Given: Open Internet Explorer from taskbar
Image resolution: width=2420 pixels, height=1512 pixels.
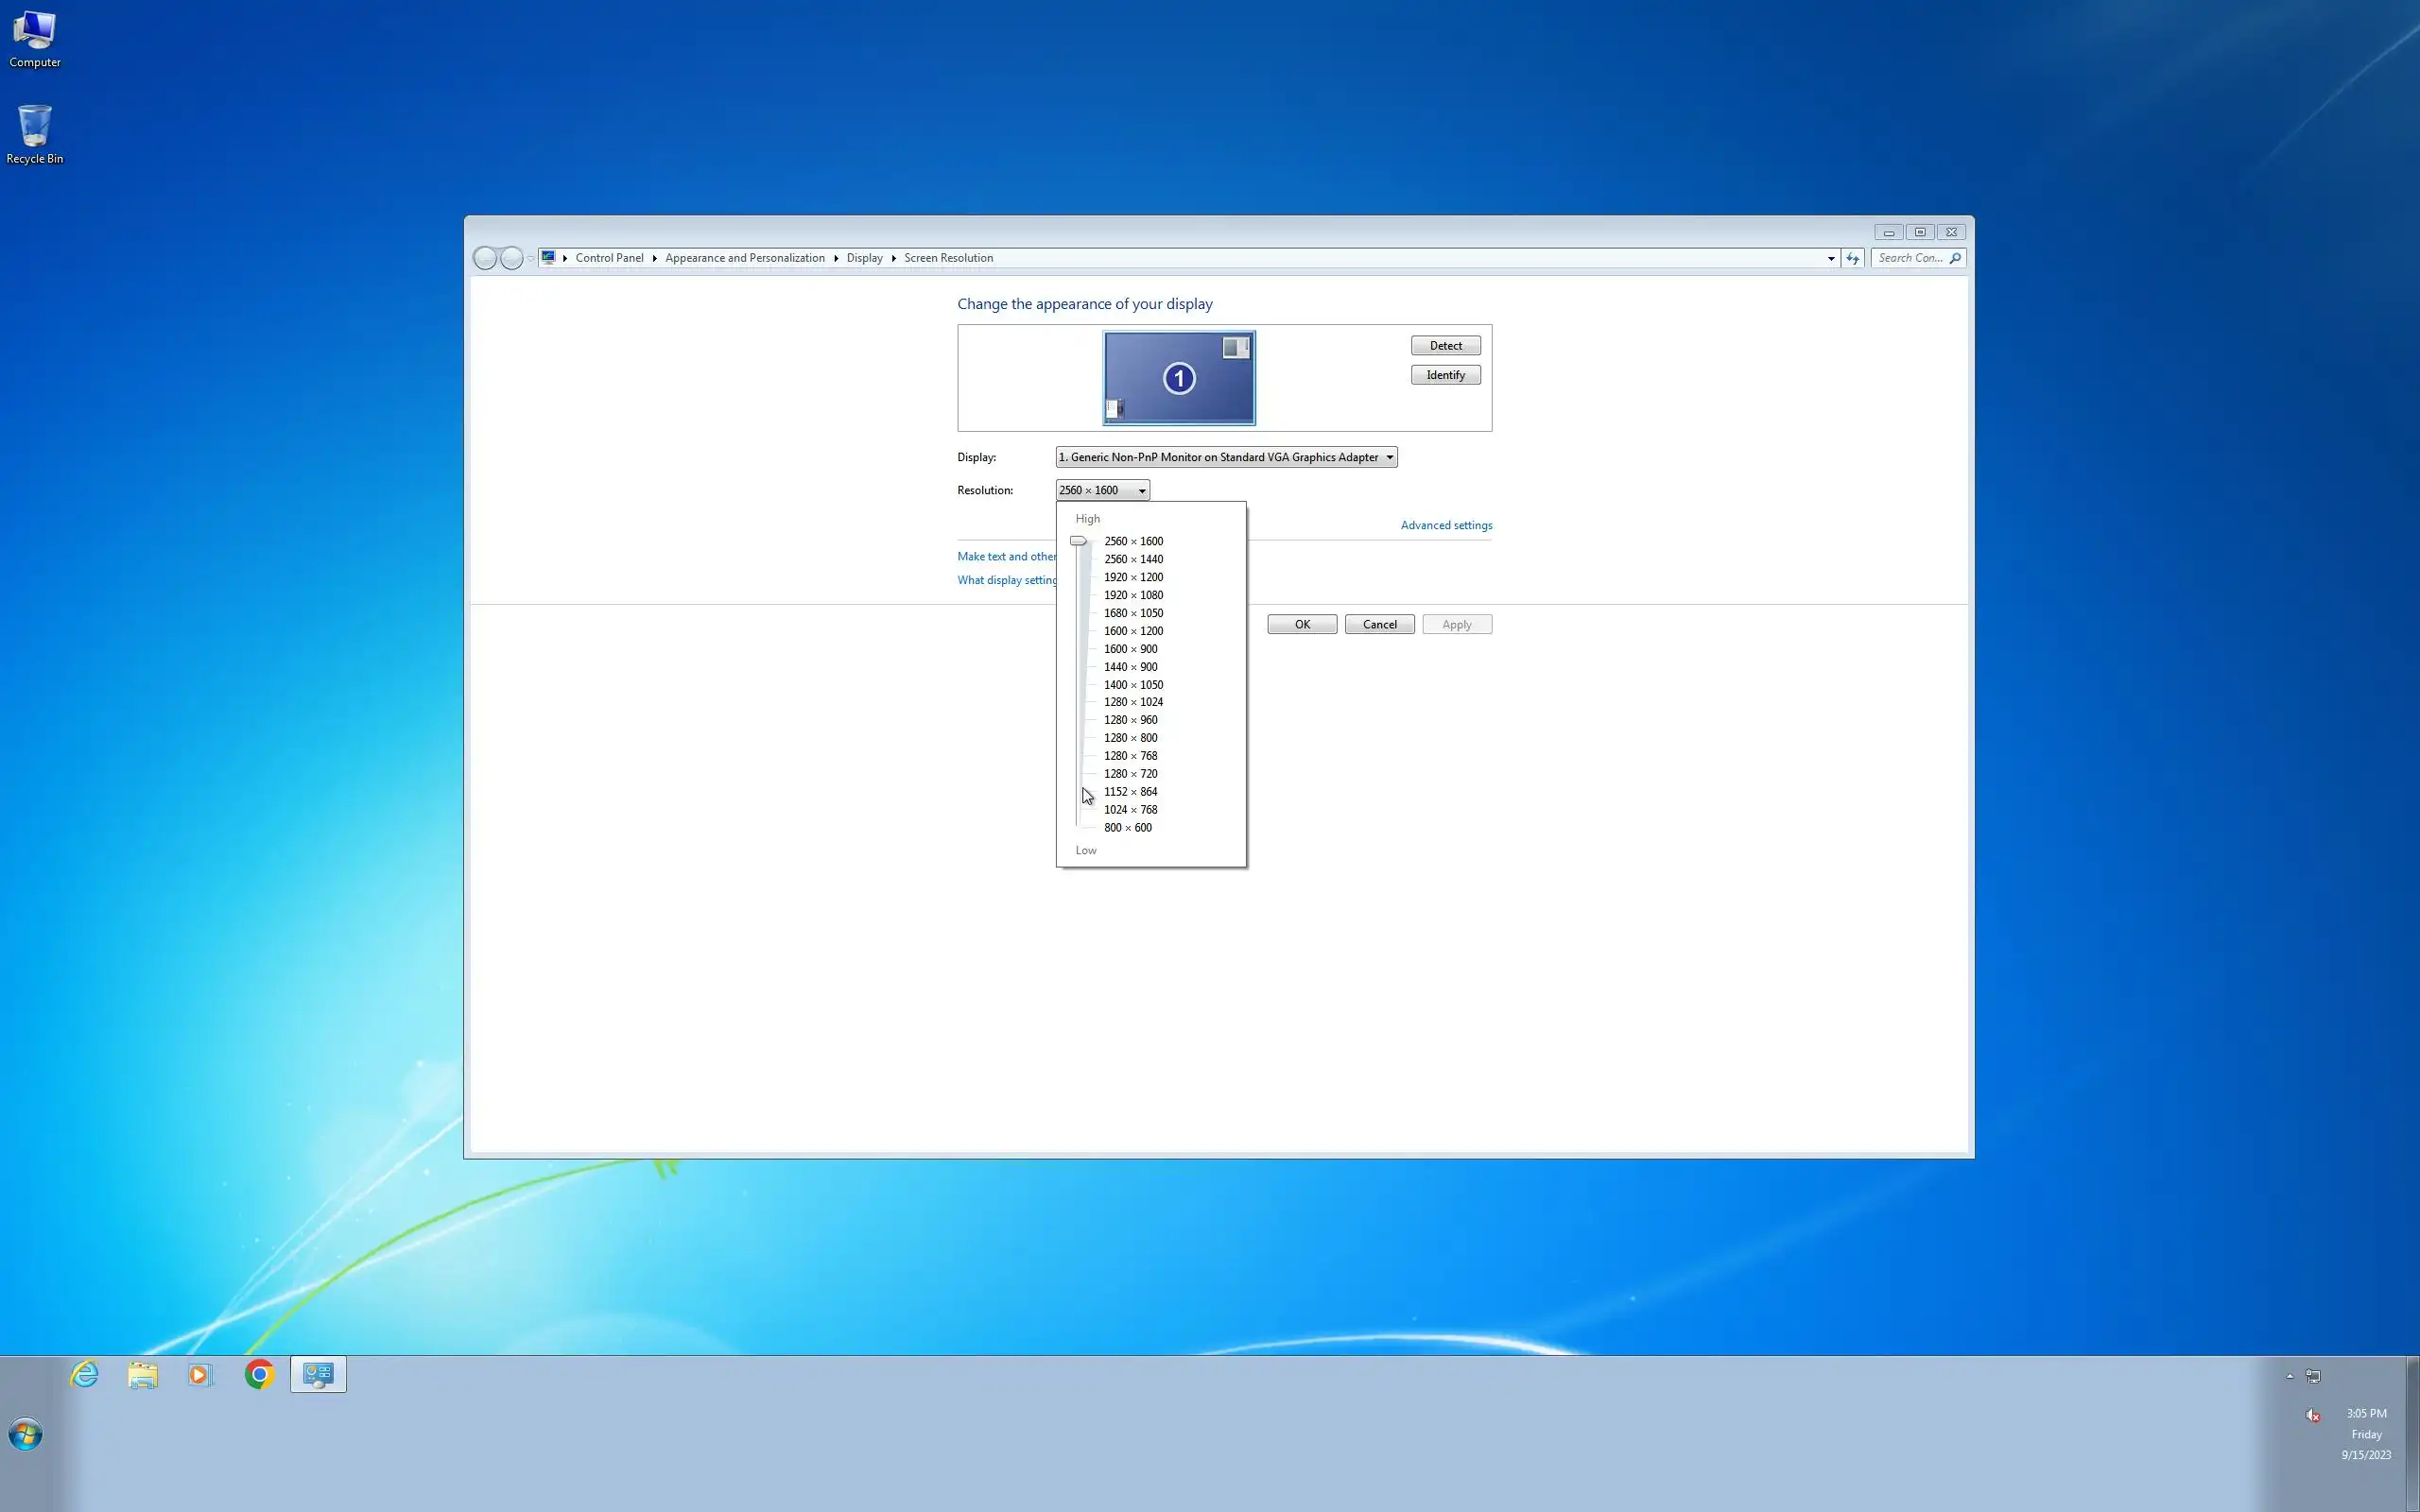Looking at the screenshot, I should point(85,1374).
